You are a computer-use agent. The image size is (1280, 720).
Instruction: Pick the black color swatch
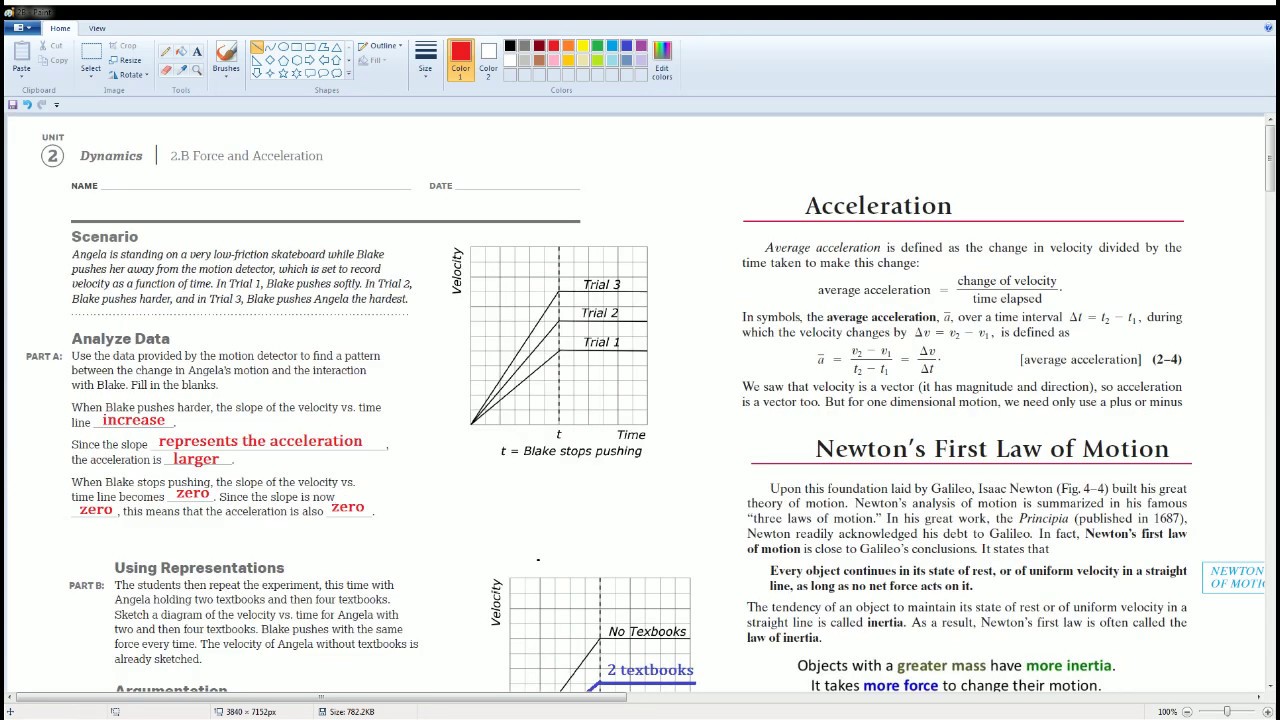510,46
